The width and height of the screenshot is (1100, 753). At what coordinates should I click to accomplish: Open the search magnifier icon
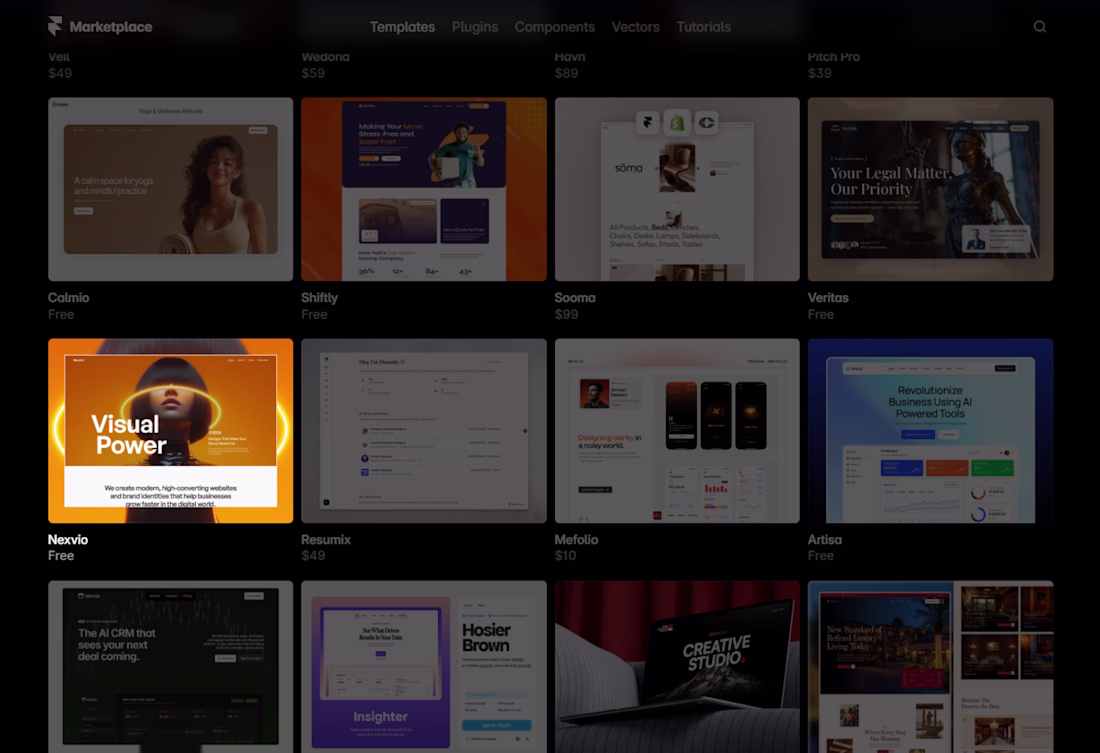(x=1040, y=27)
